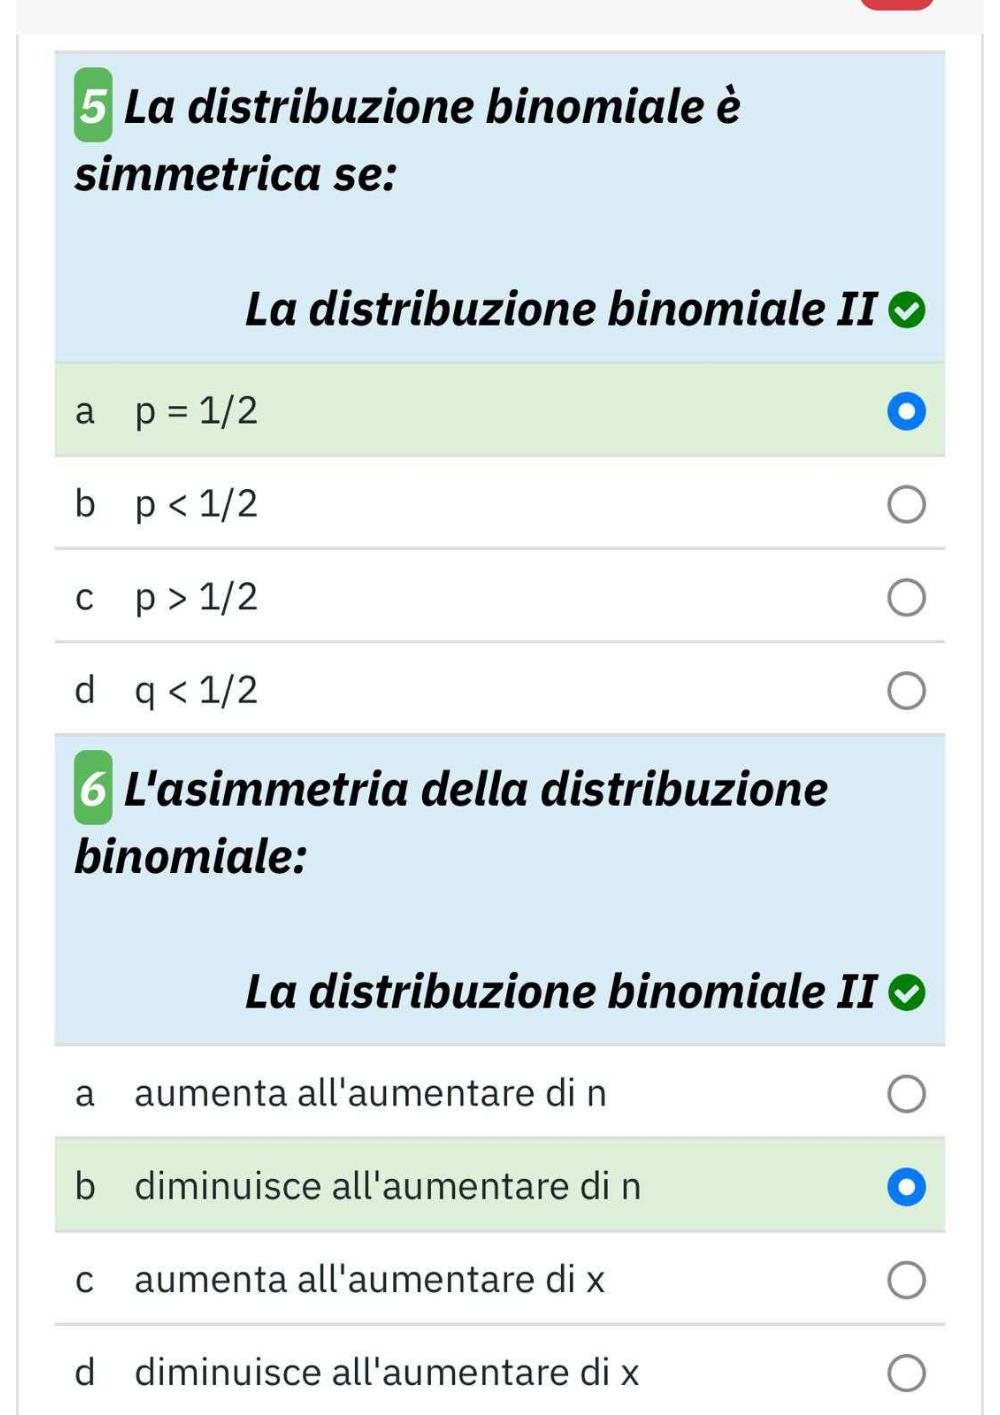Click green verified checkmark in question 5
The width and height of the screenshot is (1000, 1415).
point(907,311)
